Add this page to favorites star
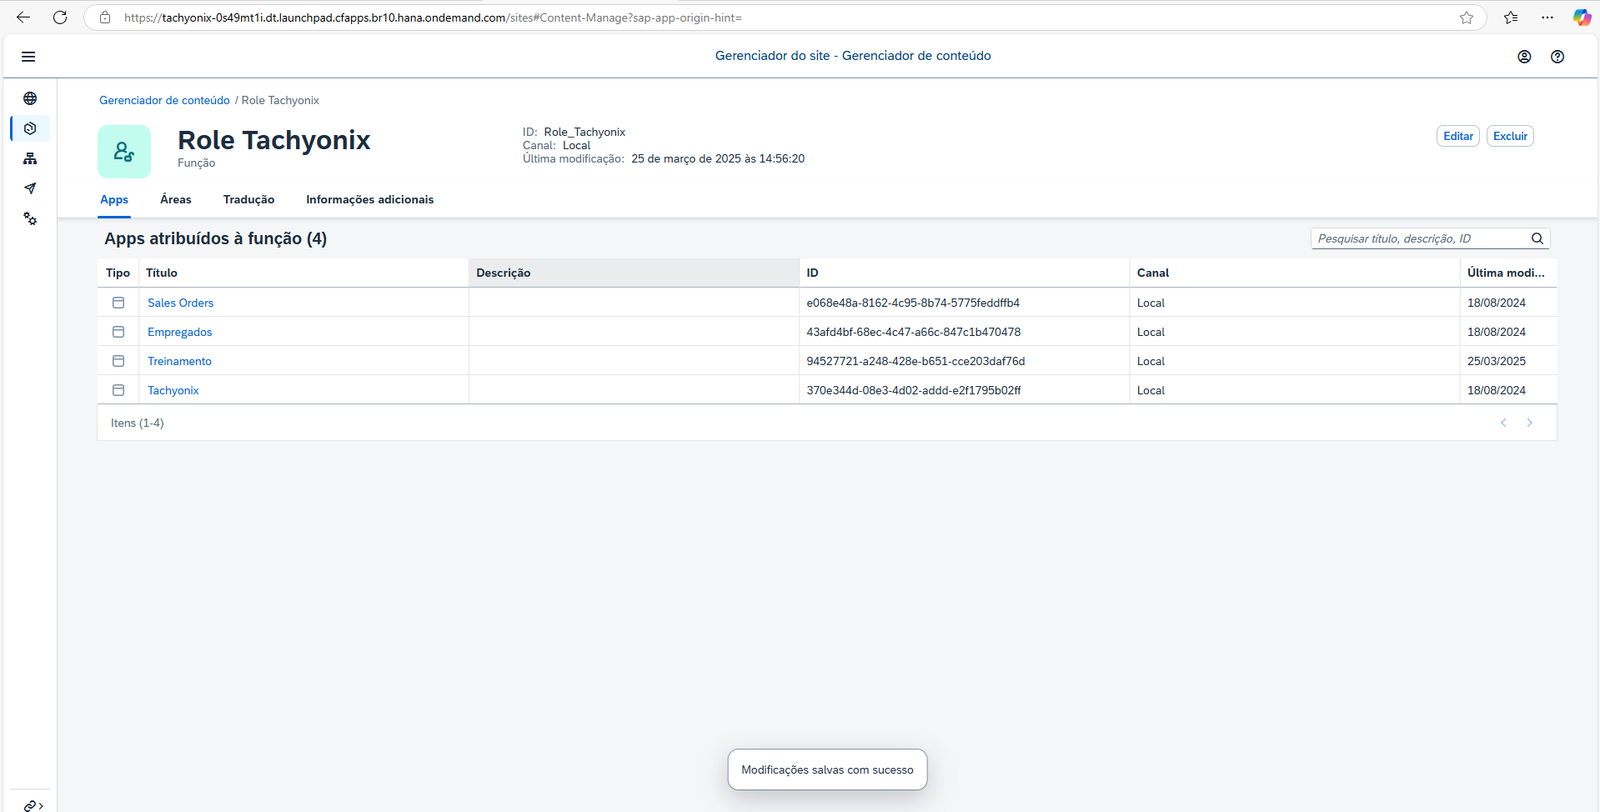 (x=1466, y=17)
